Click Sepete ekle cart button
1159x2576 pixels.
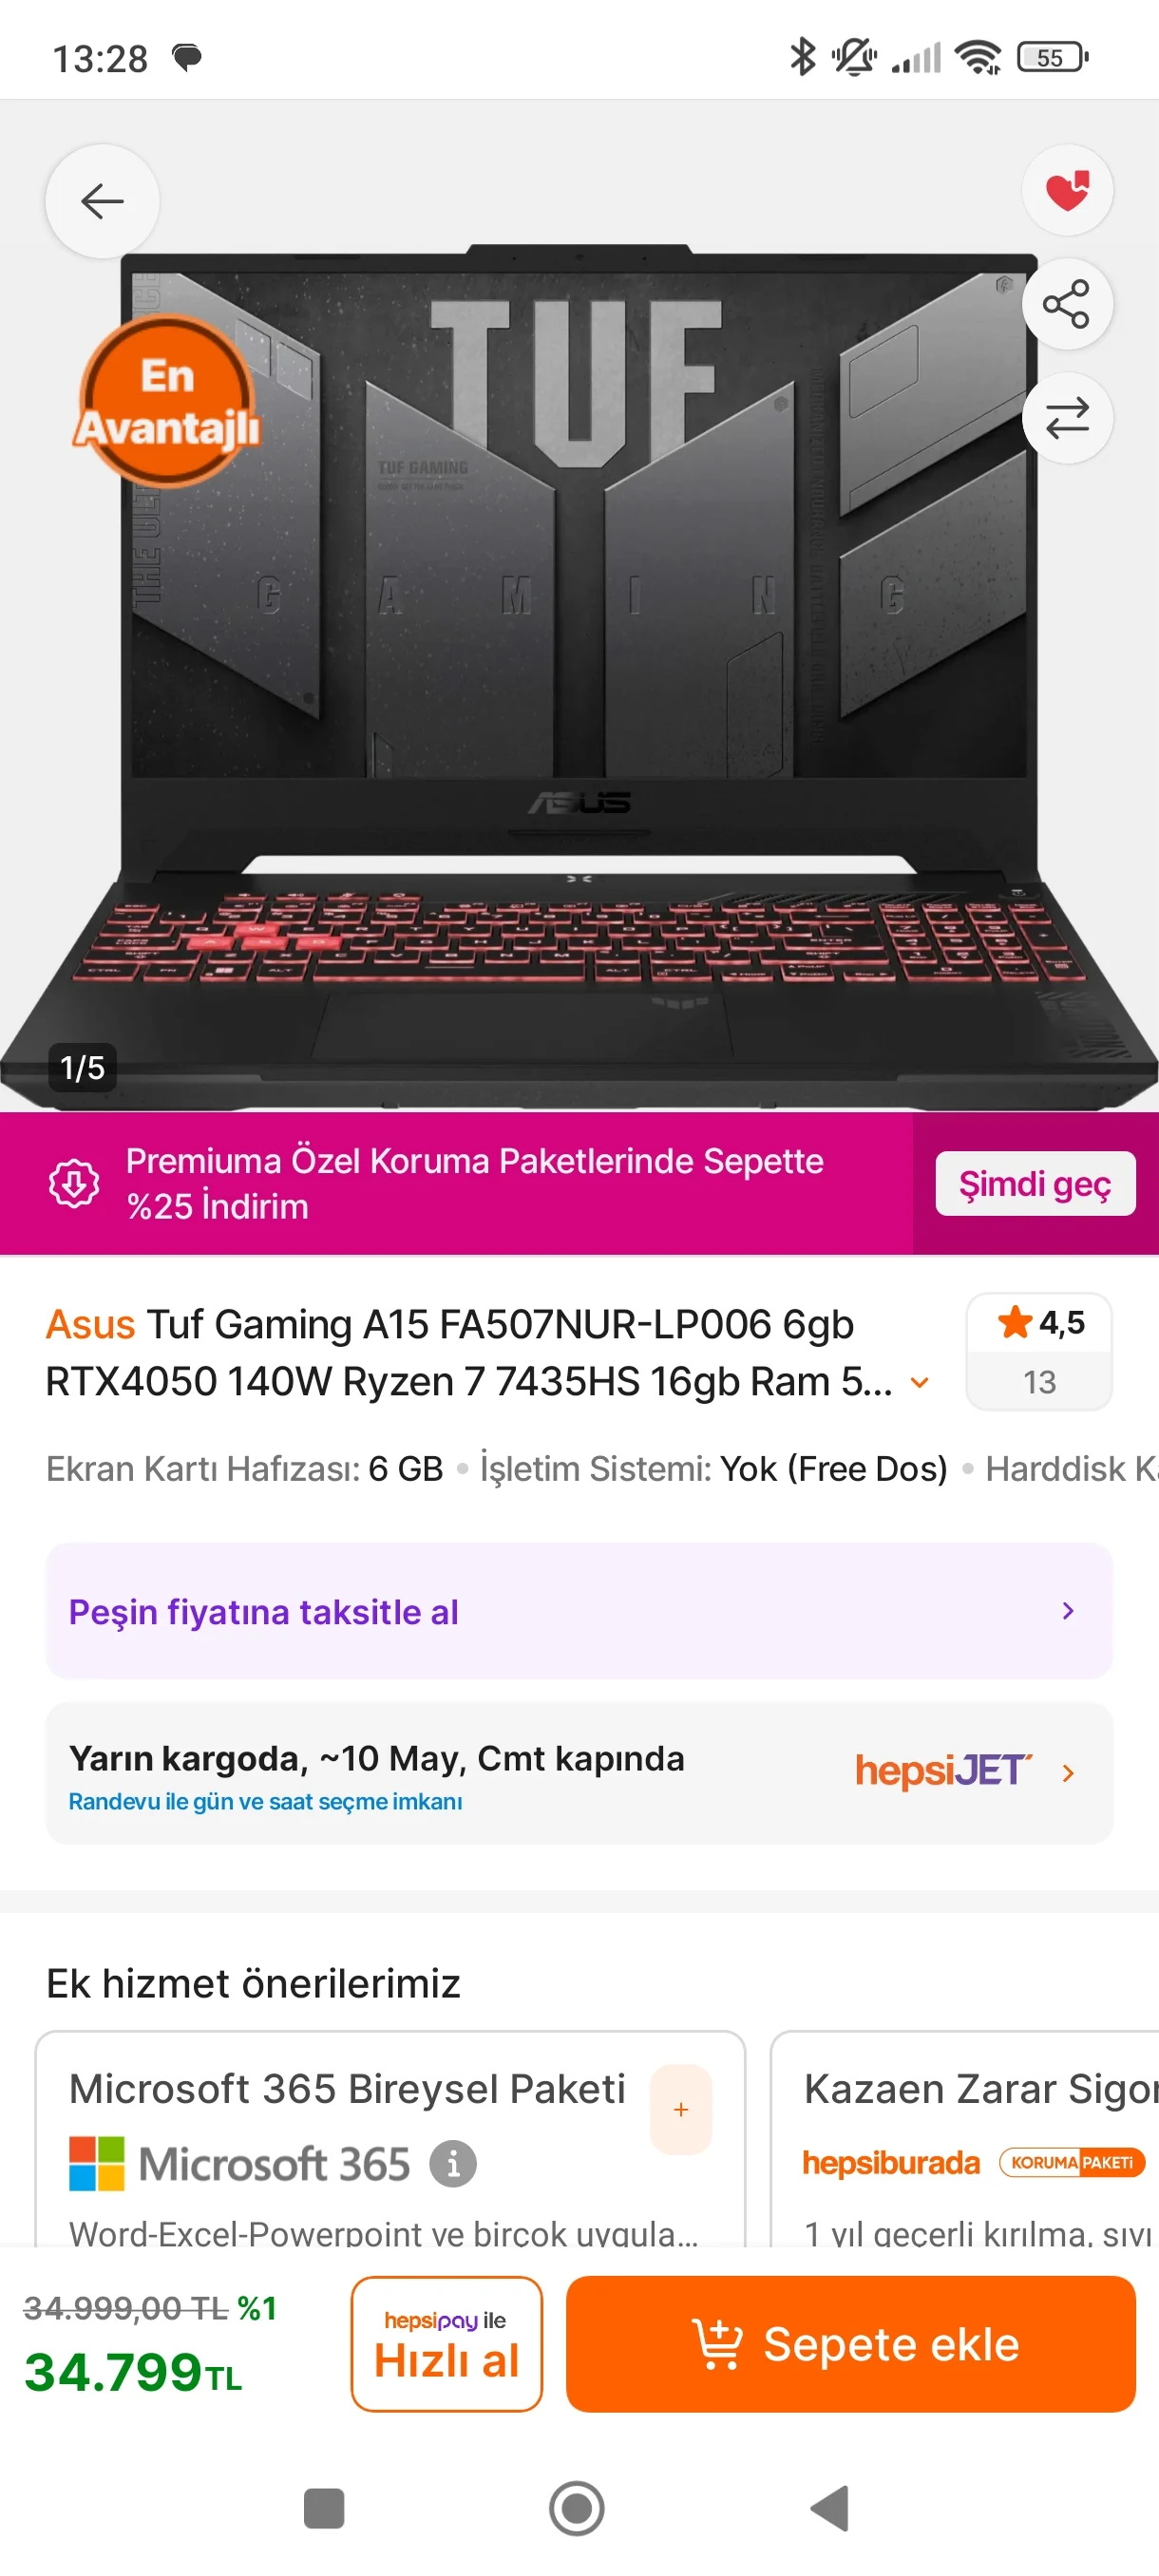850,2343
